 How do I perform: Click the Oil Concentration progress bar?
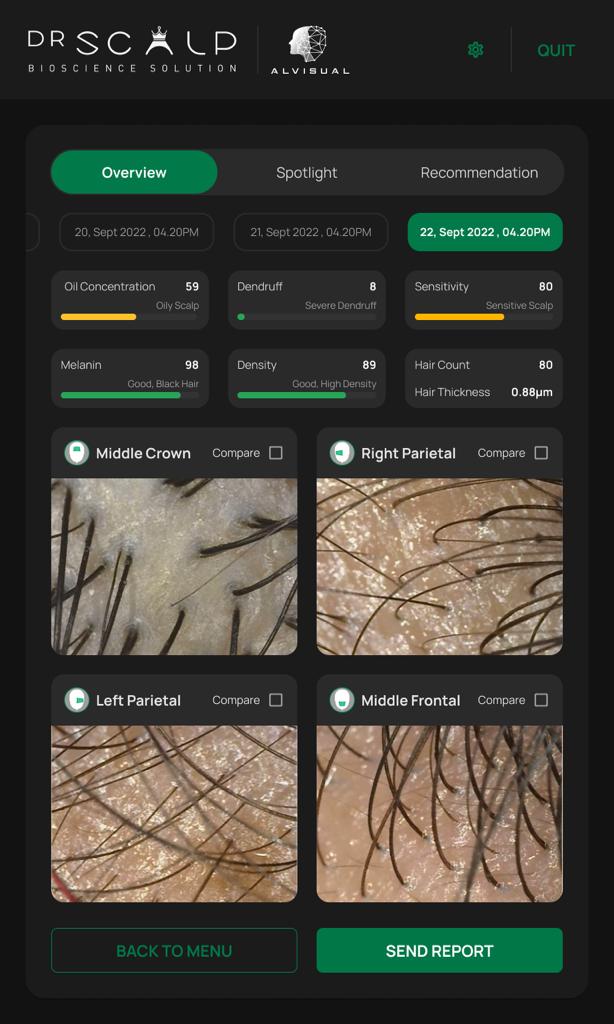click(x=130, y=317)
